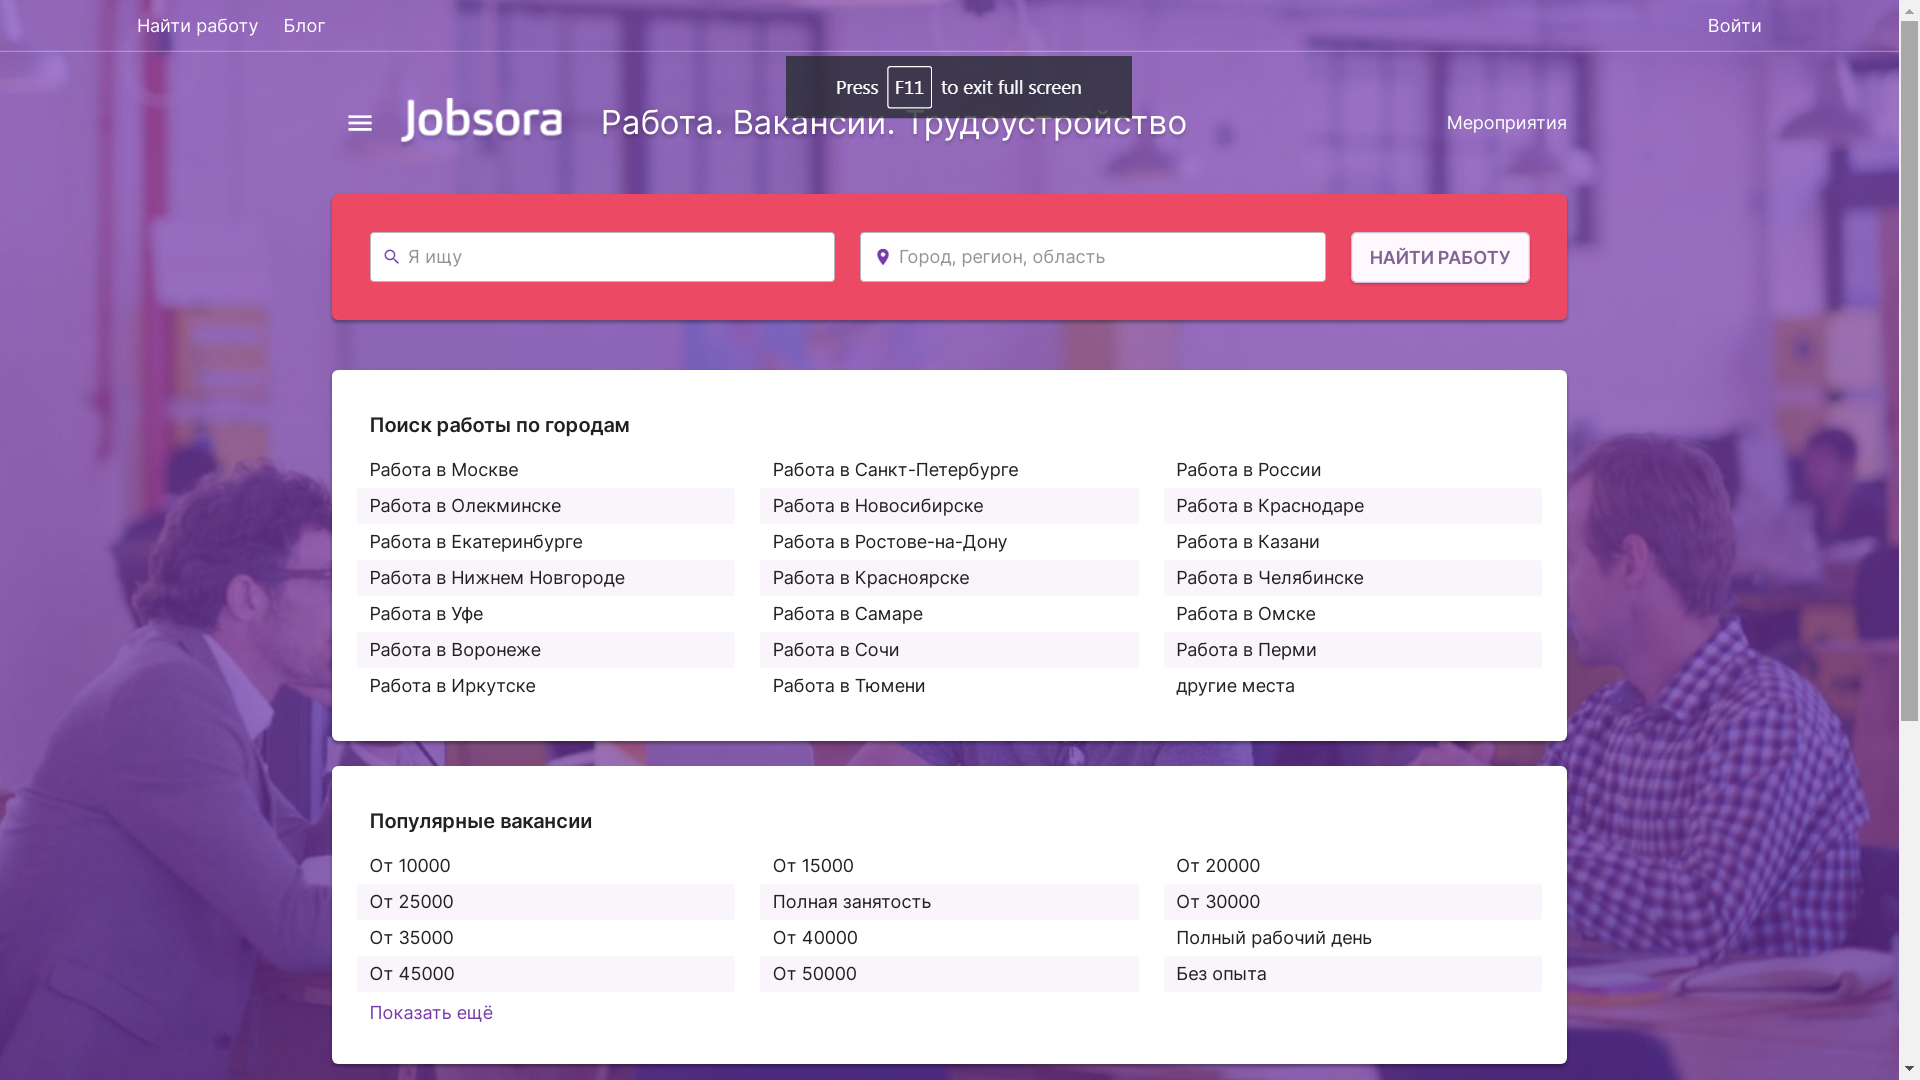
Task: Focus the 'Город, регион, область' field
Action: (1092, 257)
